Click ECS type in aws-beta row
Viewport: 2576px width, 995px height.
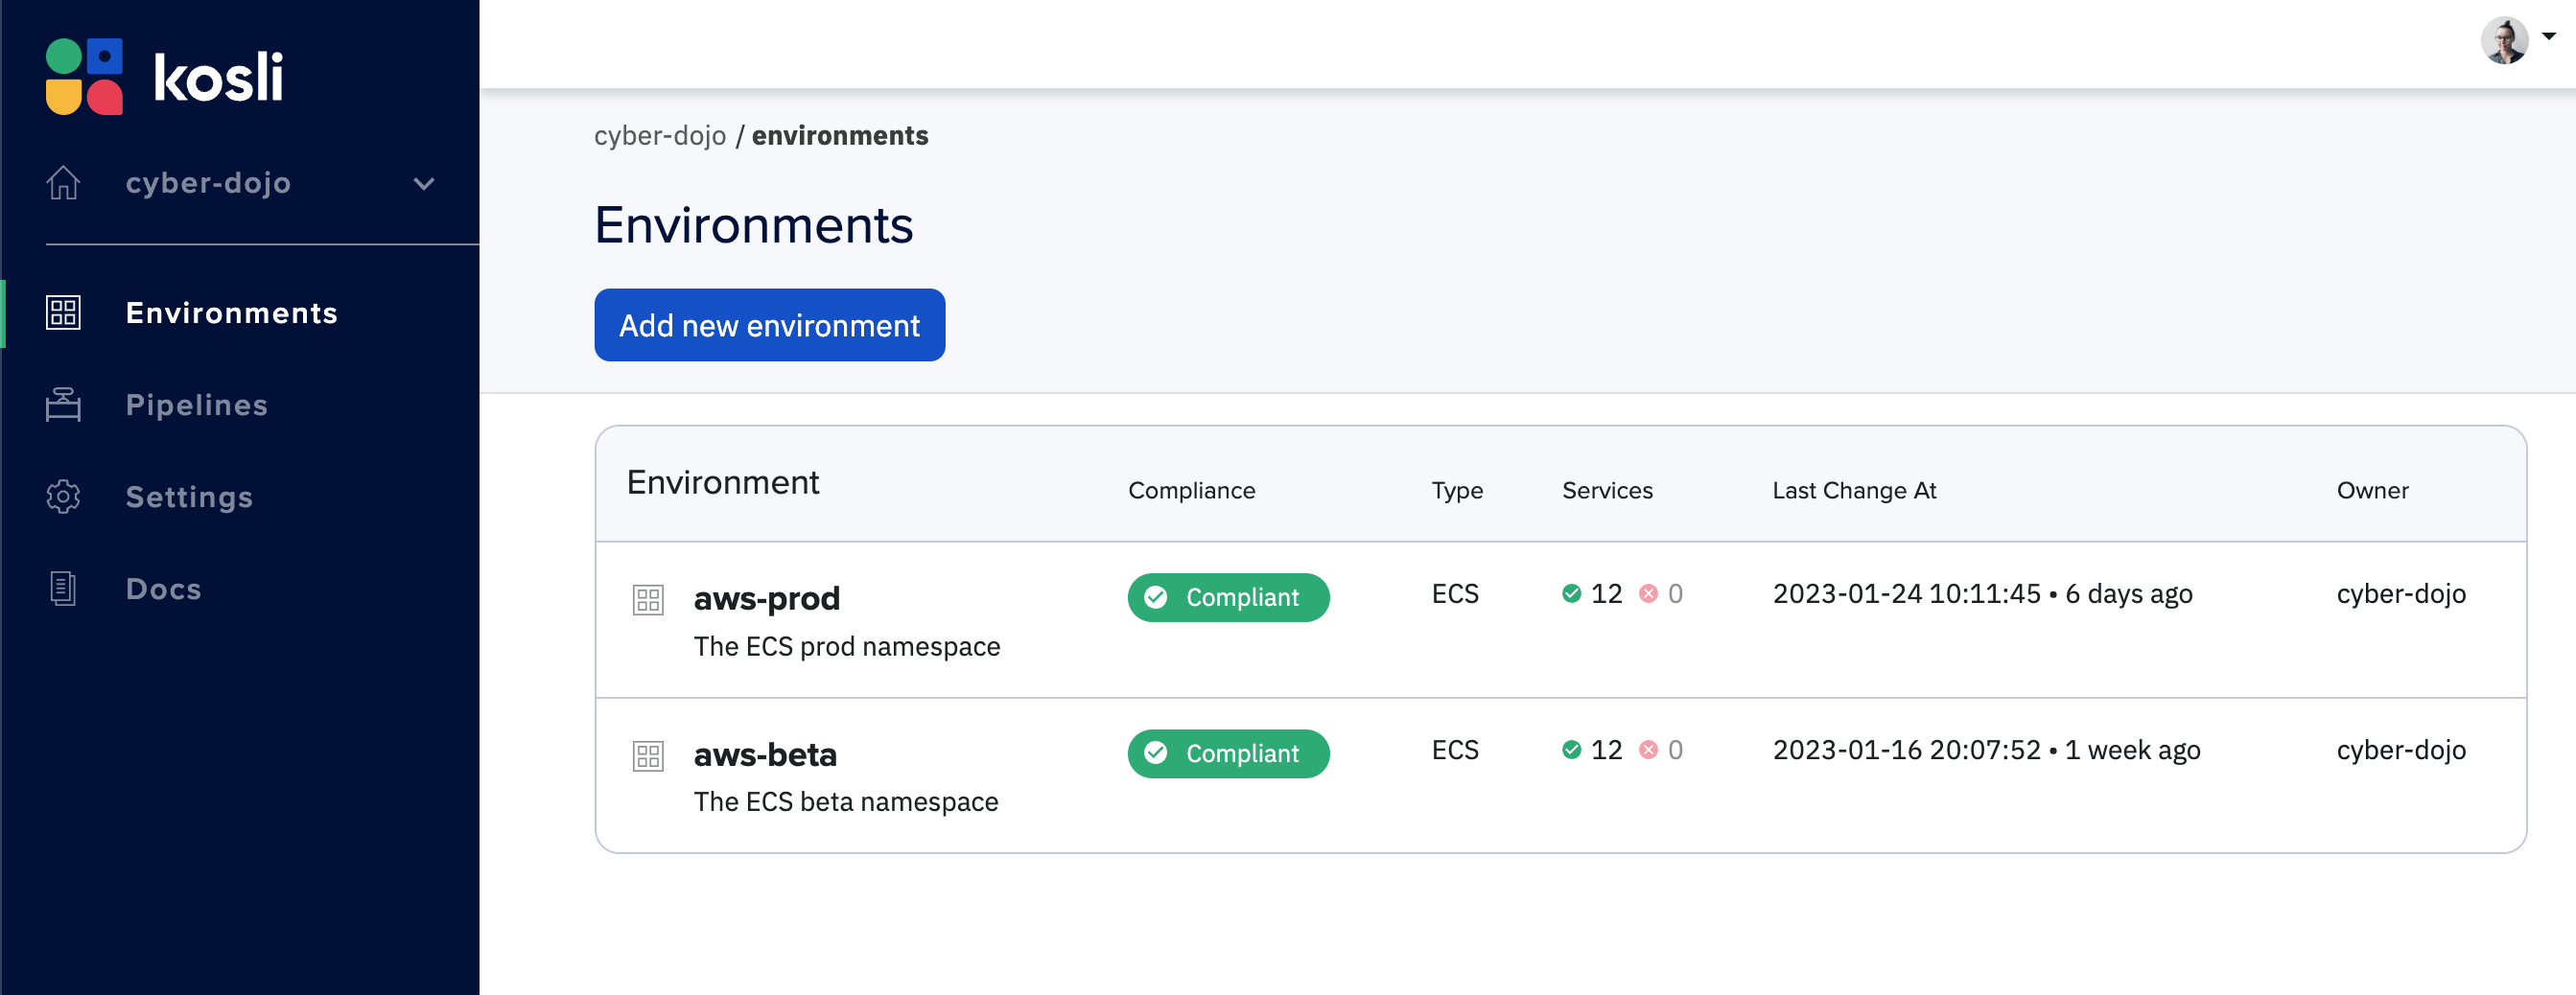pos(1454,750)
